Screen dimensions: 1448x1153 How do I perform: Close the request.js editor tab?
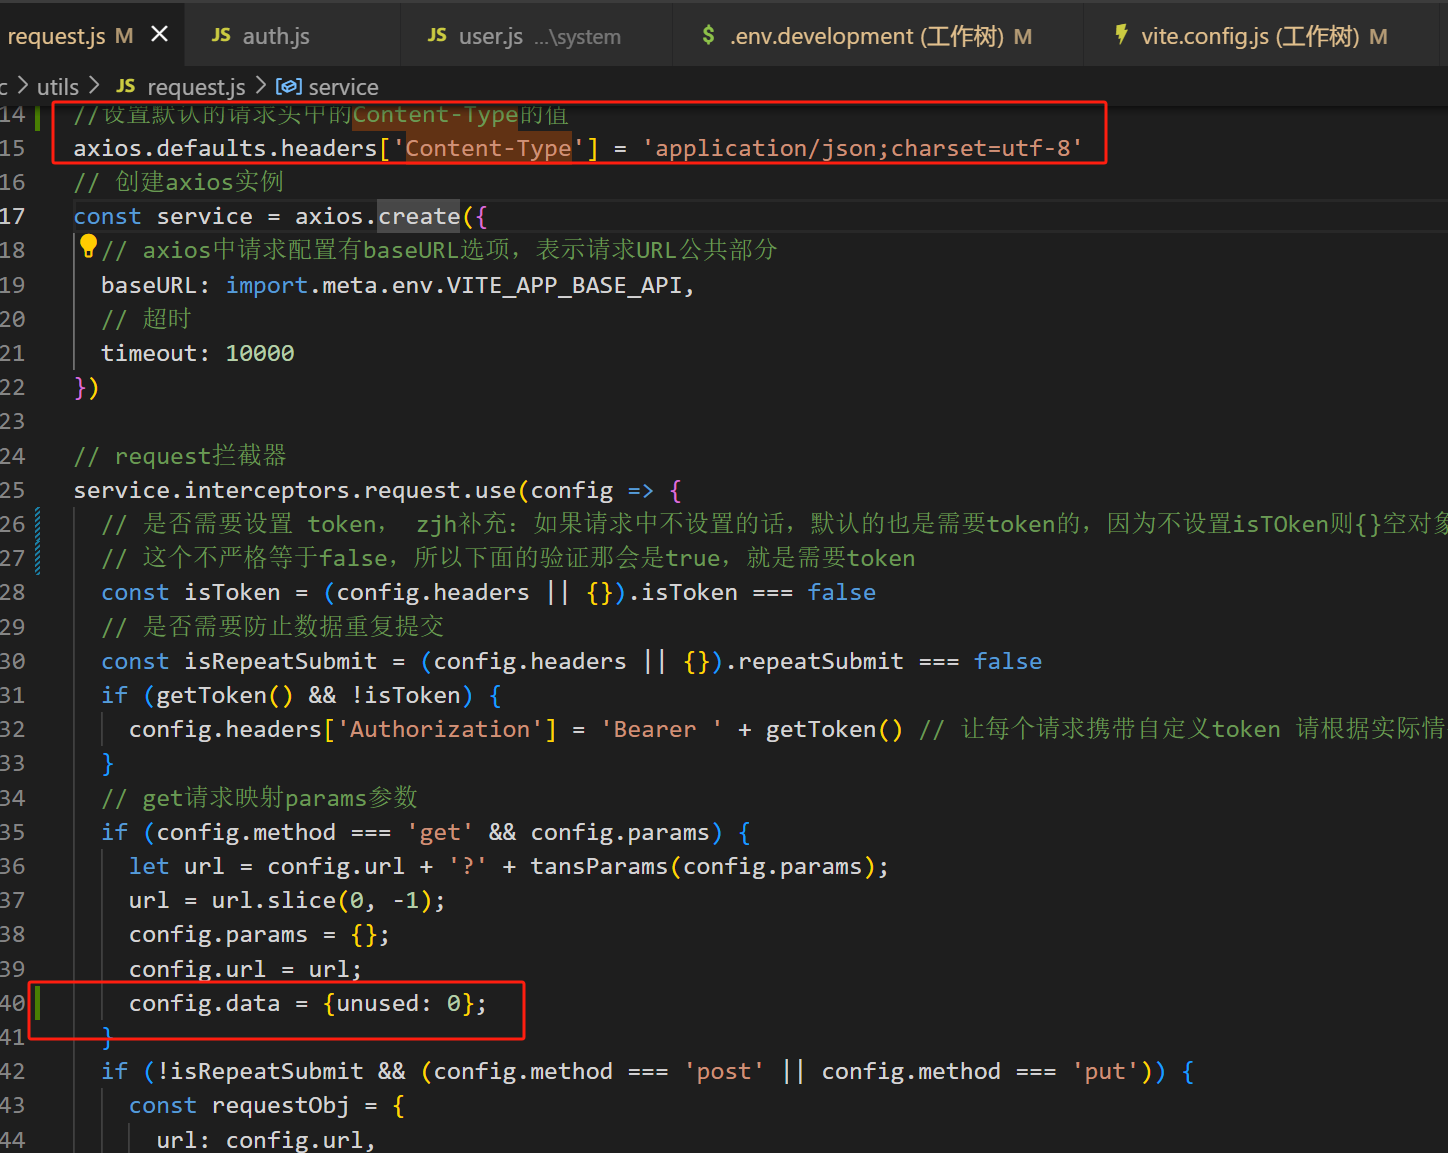(x=159, y=35)
